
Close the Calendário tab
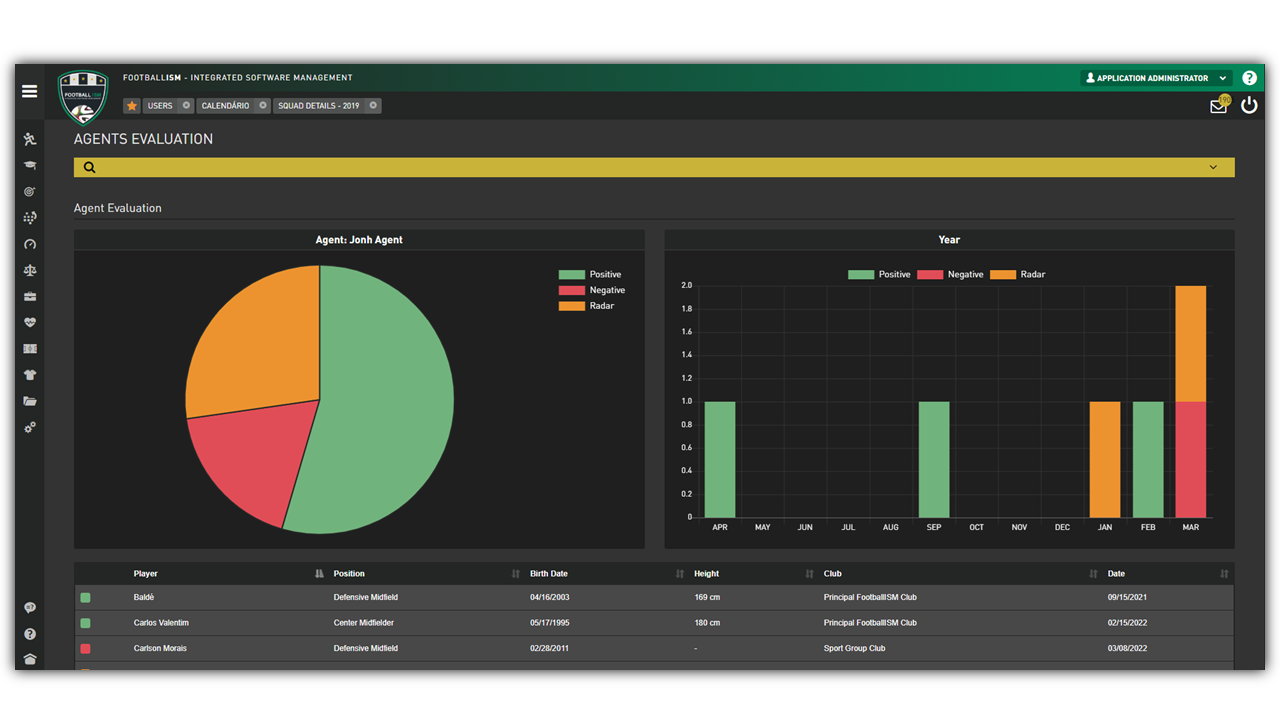[263, 105]
